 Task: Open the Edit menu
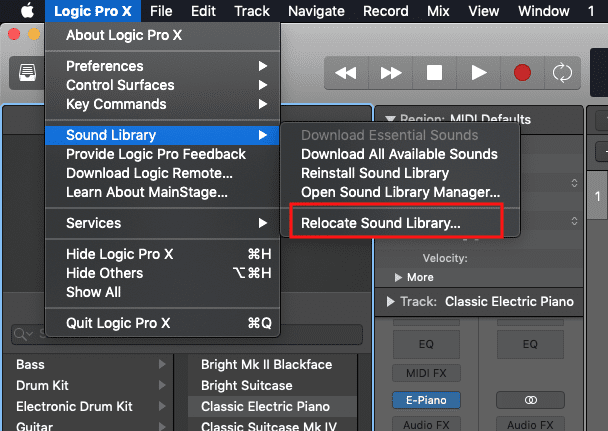click(203, 11)
